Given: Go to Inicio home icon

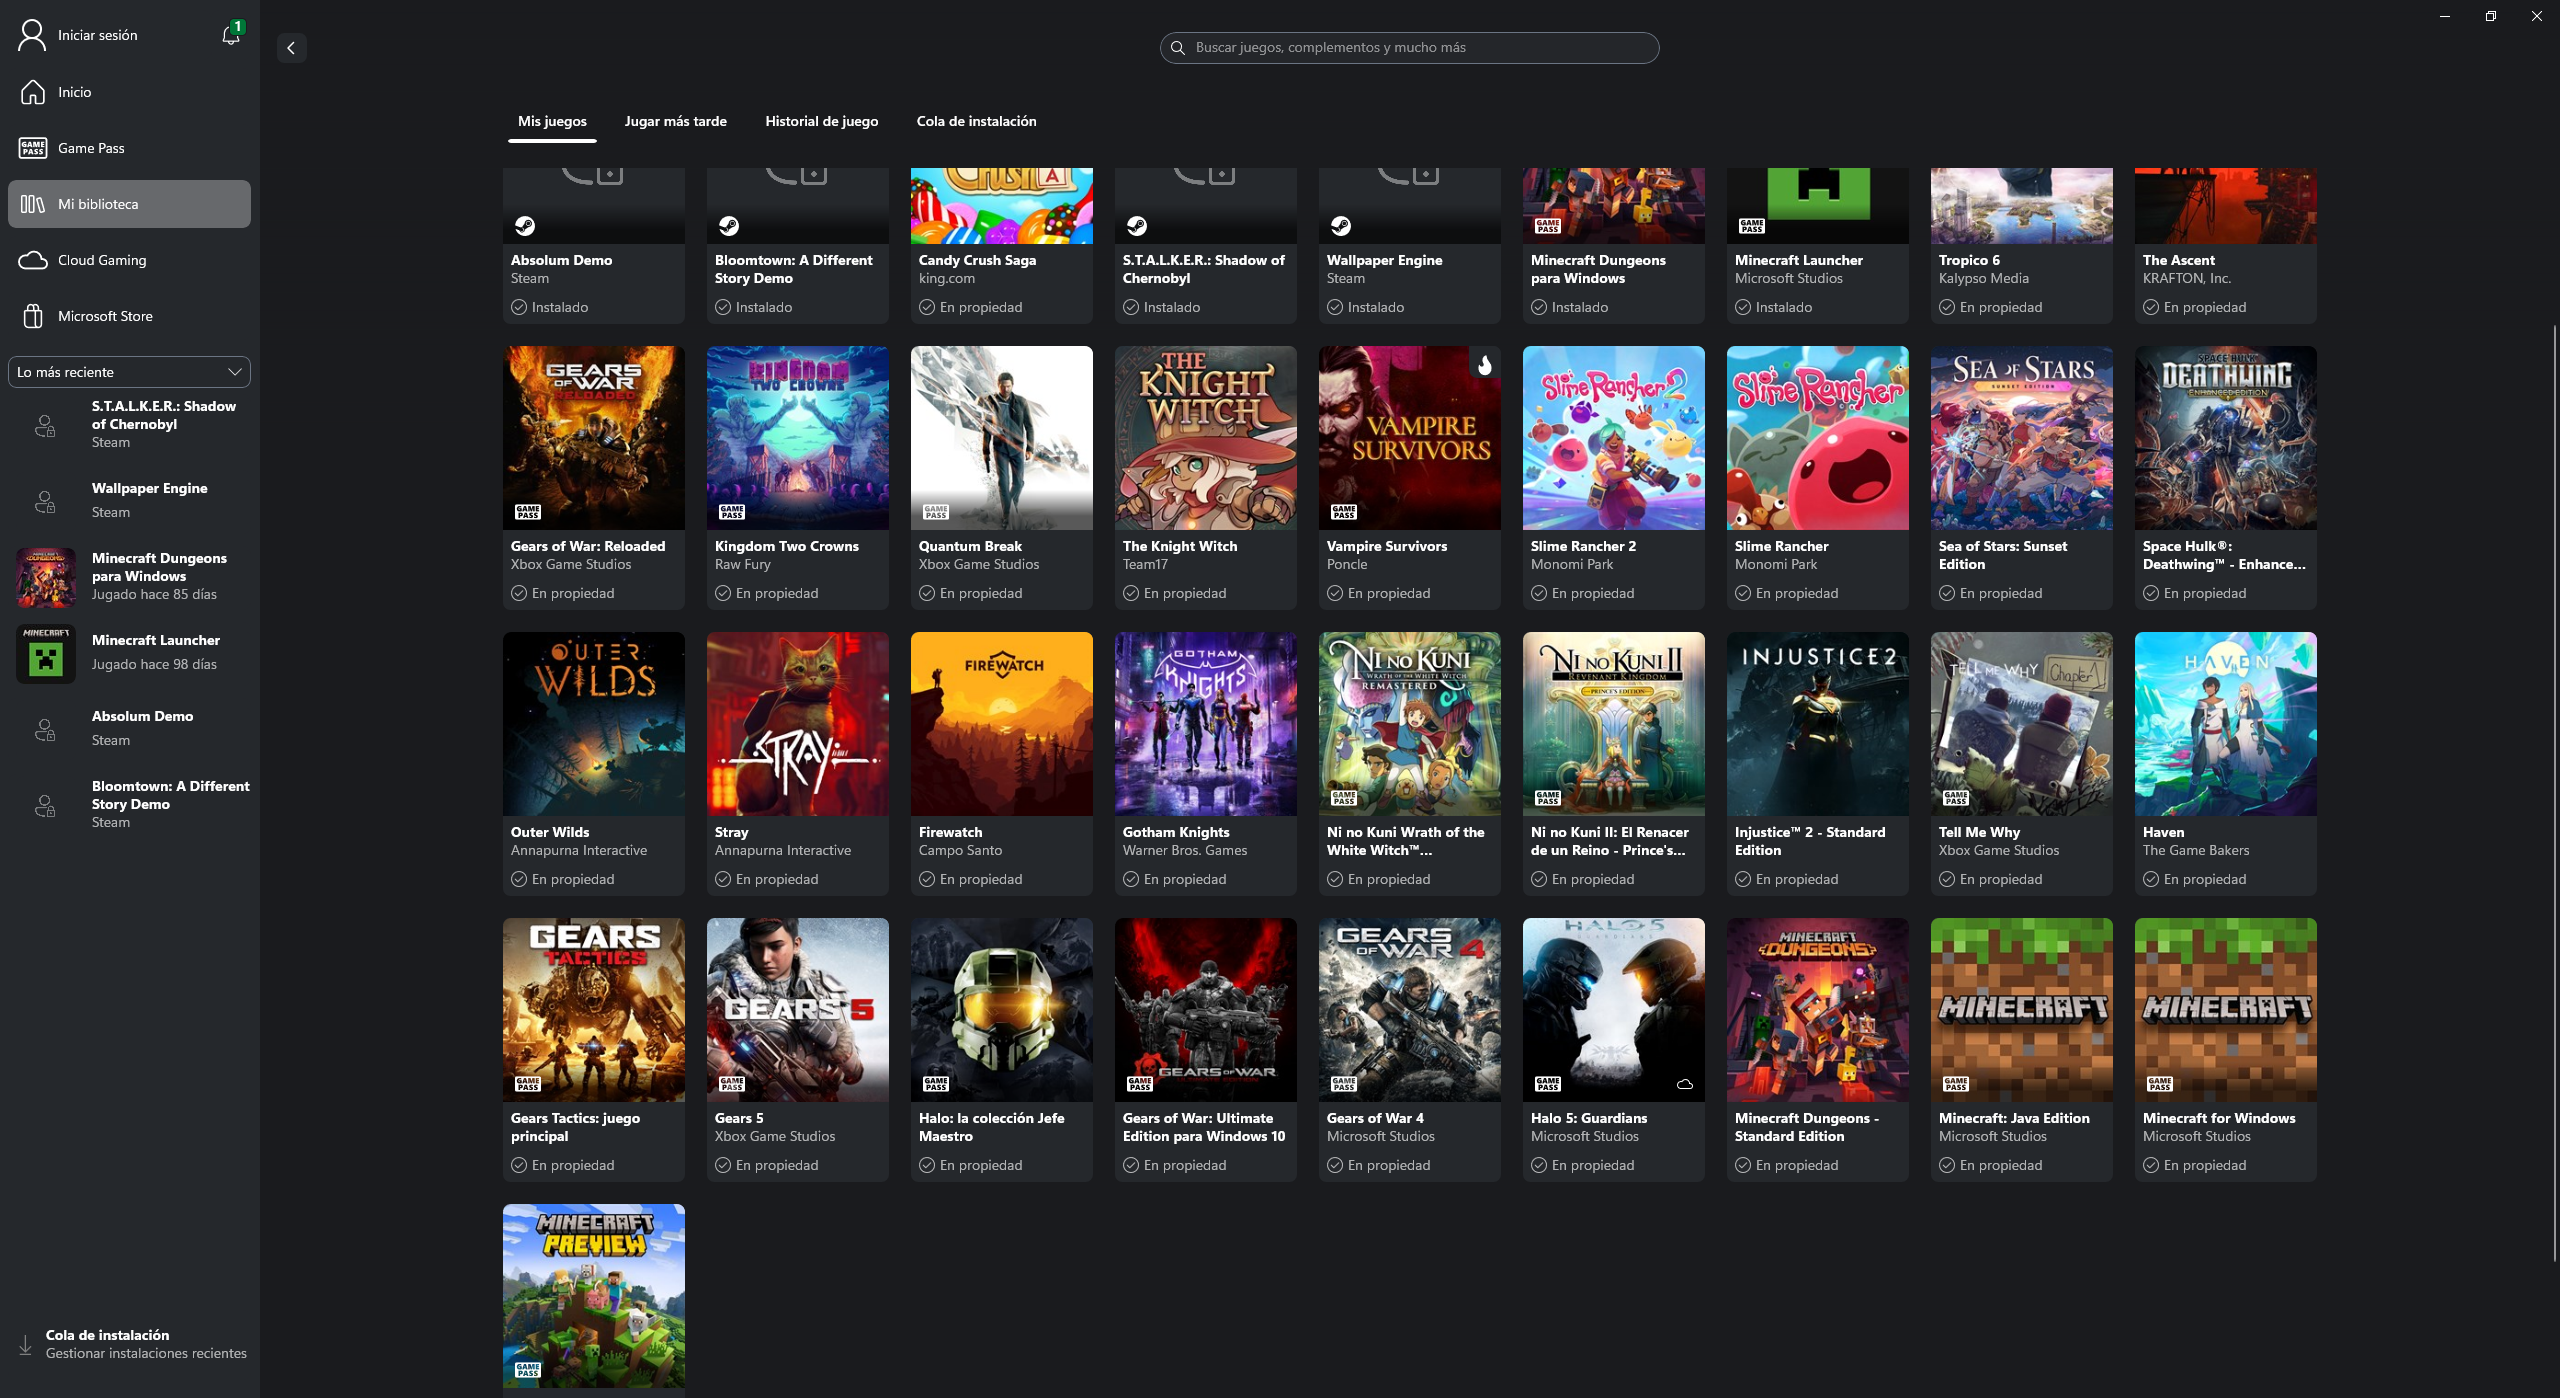Looking at the screenshot, I should tap(33, 92).
